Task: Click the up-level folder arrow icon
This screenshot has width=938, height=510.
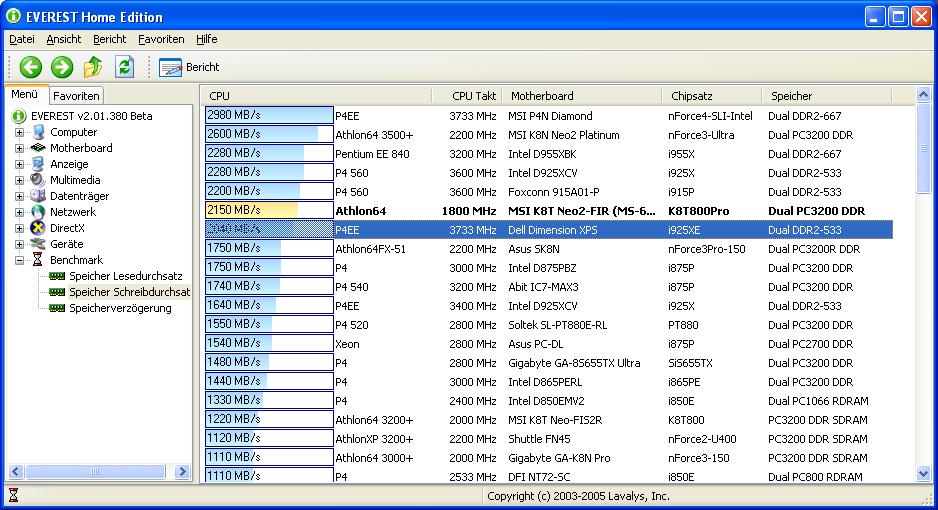Action: (x=93, y=67)
